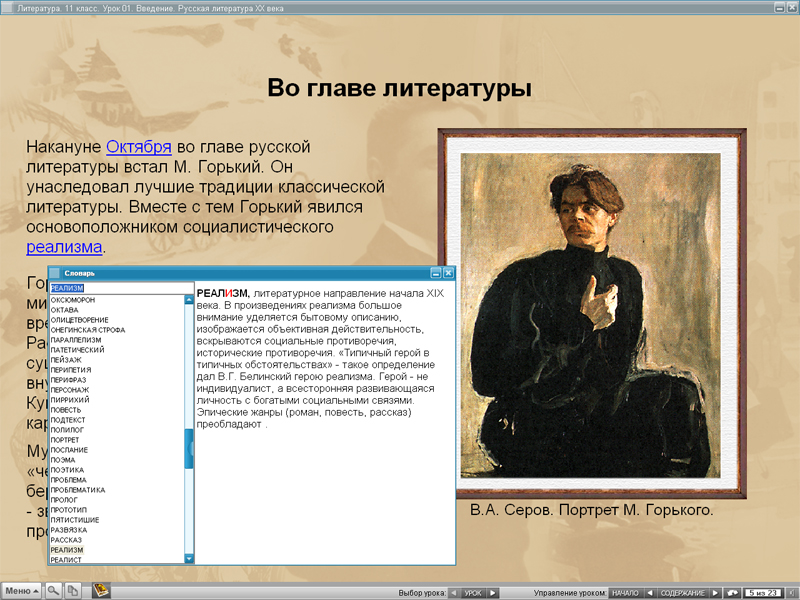Close the Словарь dictionary window
Screen dimensions: 800x600
[448, 273]
